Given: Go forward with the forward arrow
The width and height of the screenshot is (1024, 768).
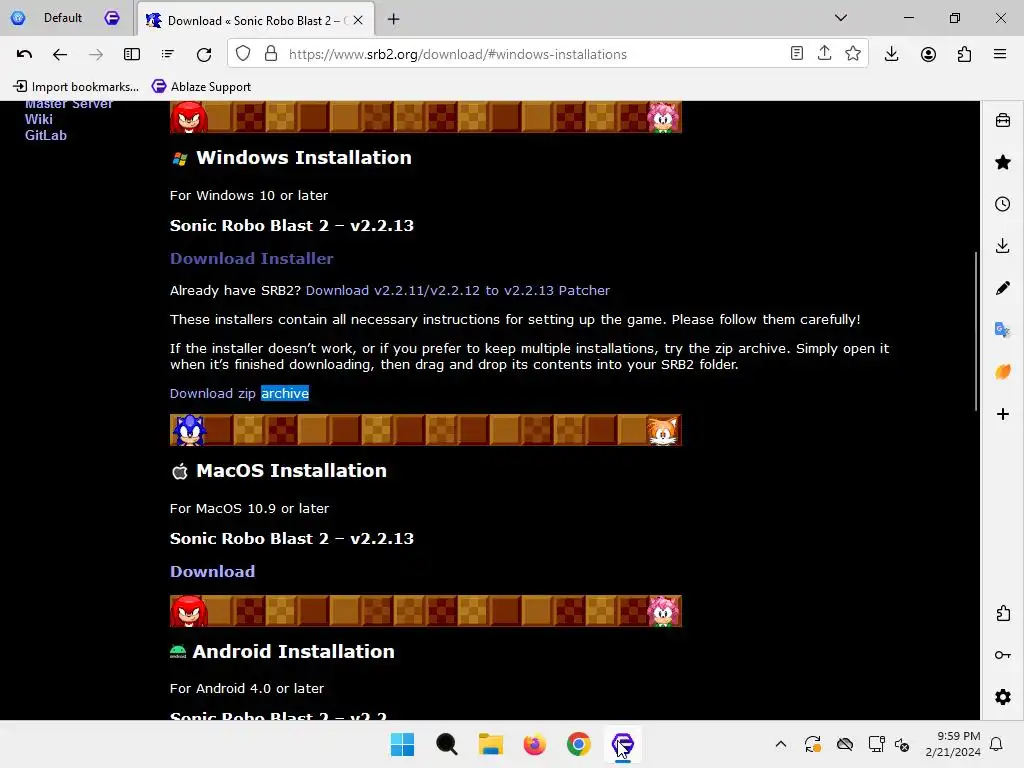Looking at the screenshot, I should (95, 54).
